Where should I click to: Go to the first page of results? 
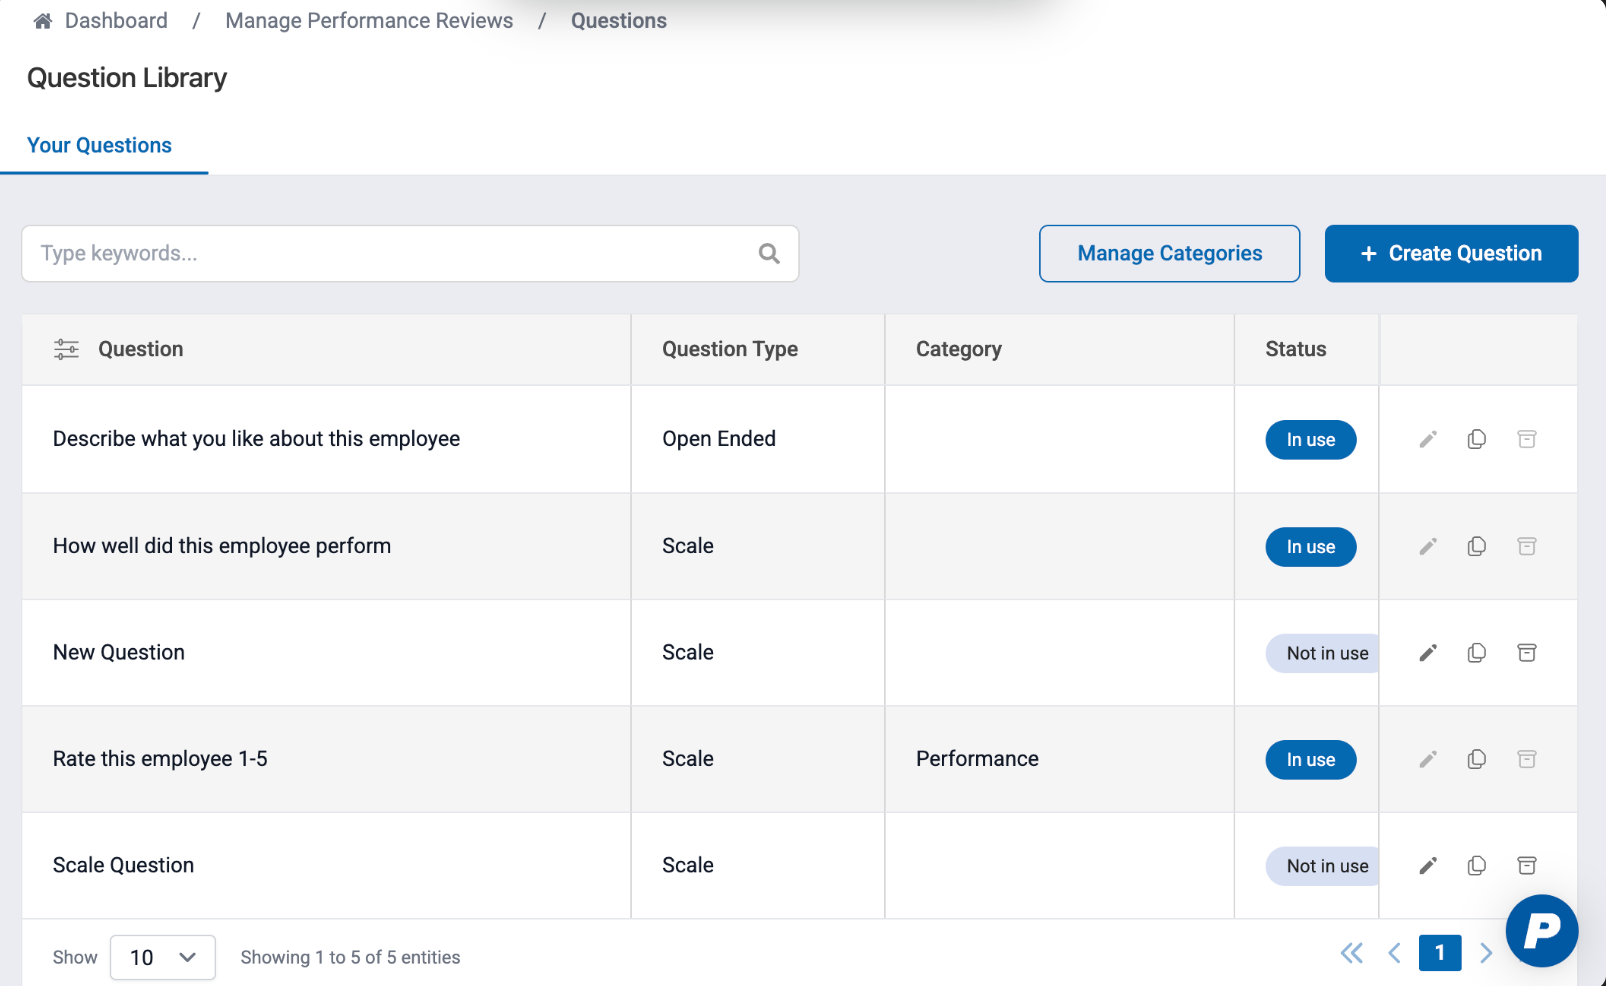[x=1351, y=953]
